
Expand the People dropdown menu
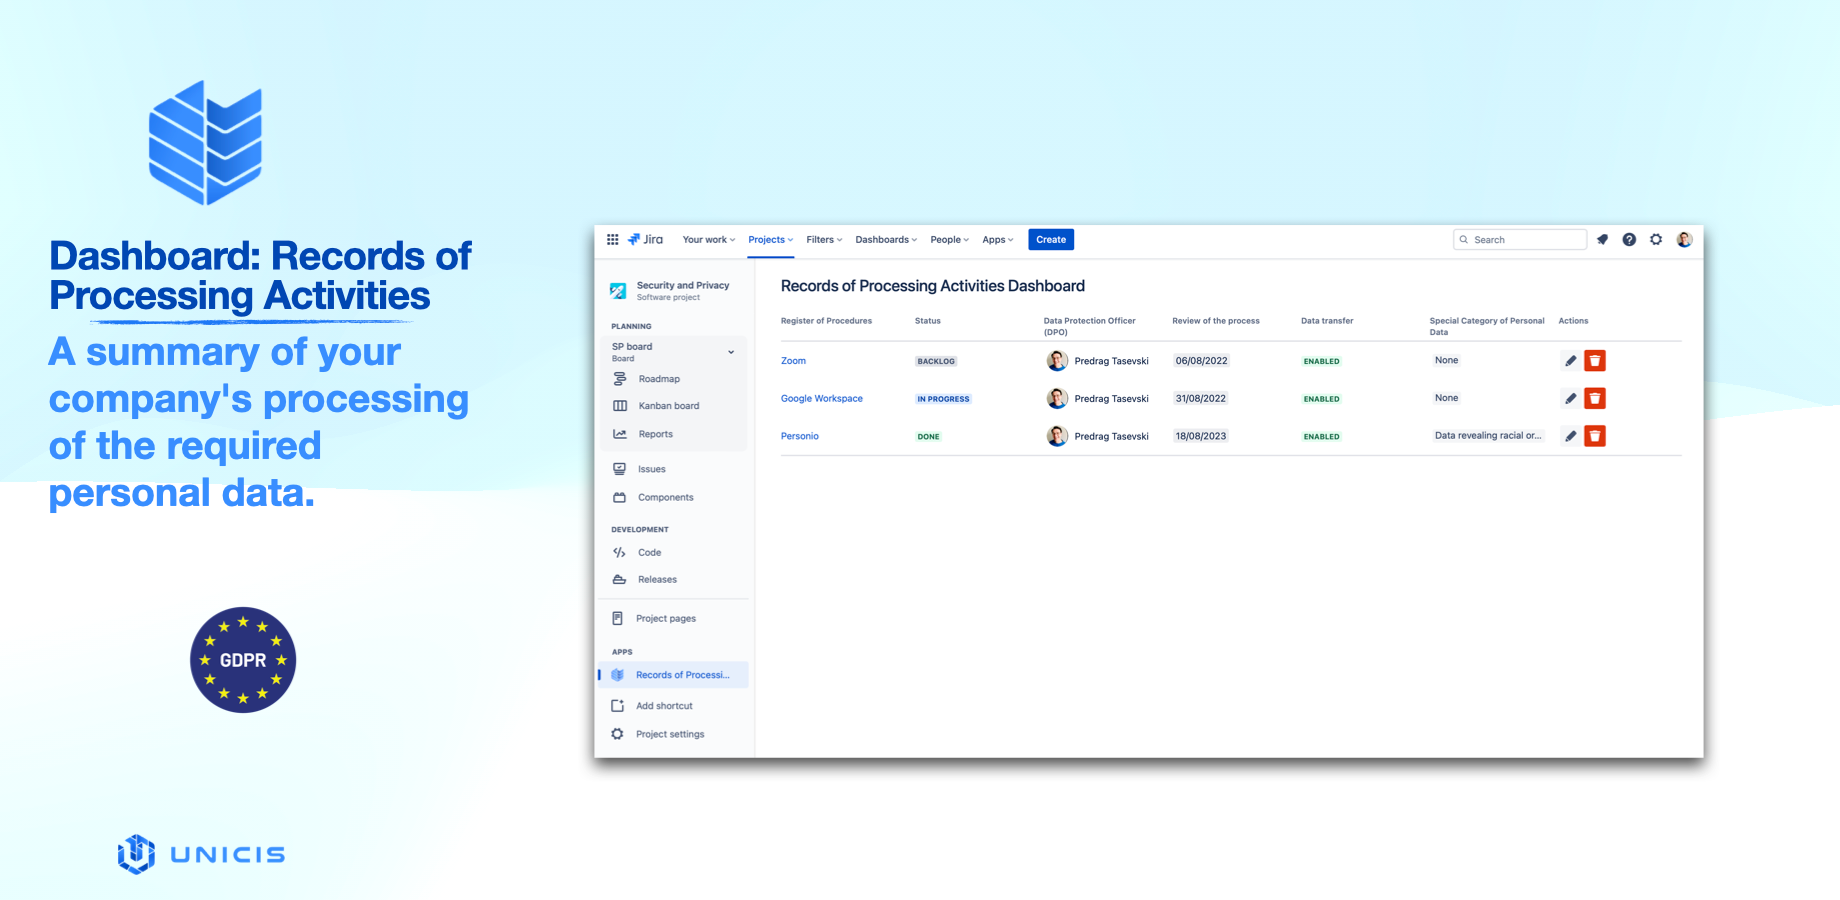(950, 240)
